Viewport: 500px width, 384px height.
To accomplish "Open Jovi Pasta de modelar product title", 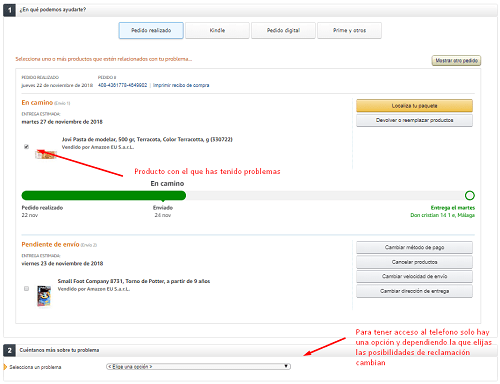I will [x=147, y=139].
